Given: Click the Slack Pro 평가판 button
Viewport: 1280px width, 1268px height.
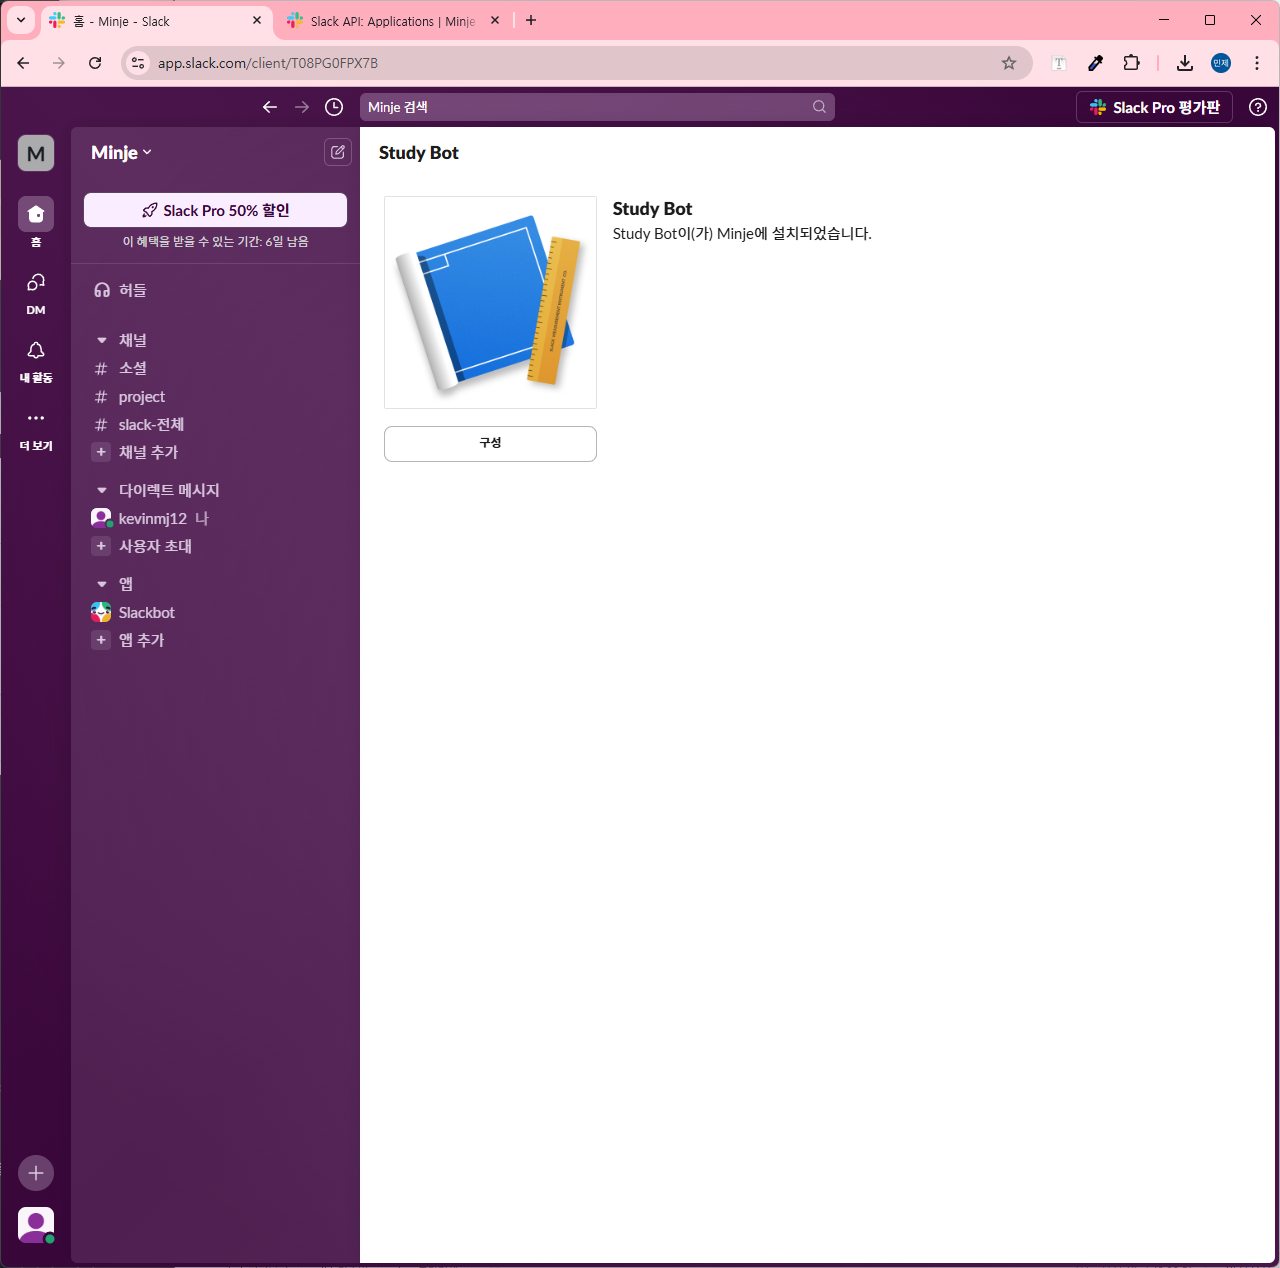Looking at the screenshot, I should pos(1154,107).
